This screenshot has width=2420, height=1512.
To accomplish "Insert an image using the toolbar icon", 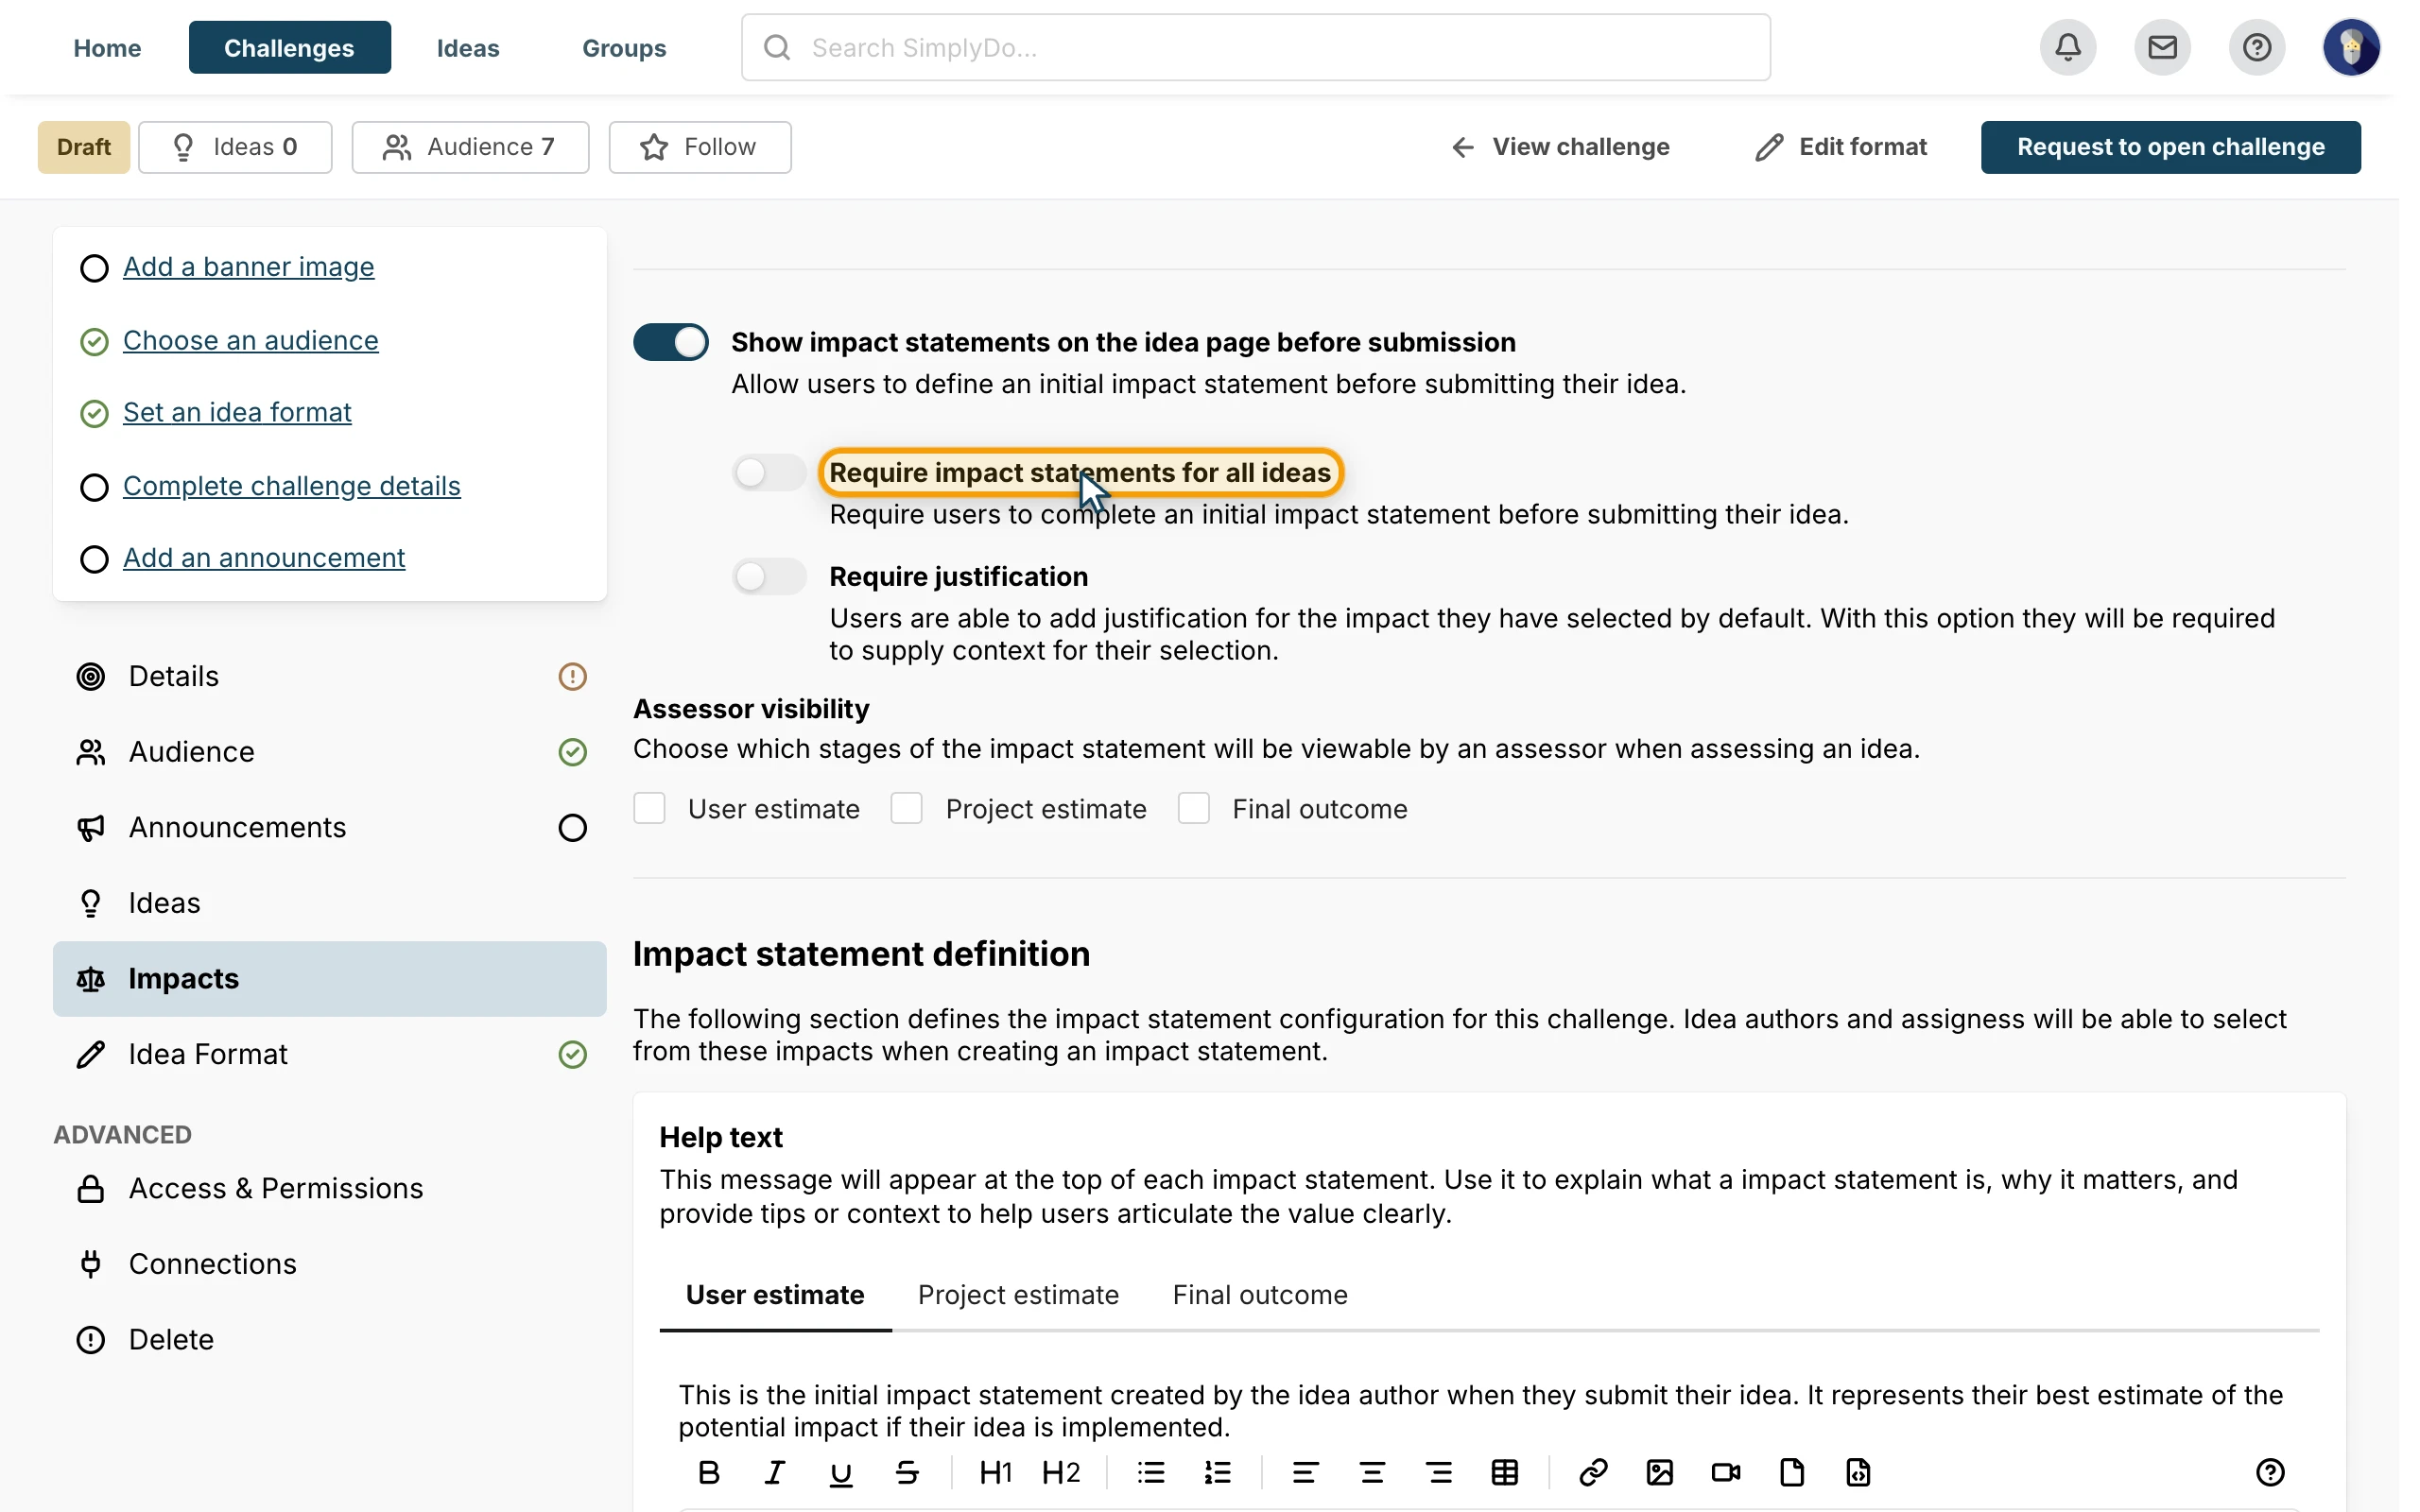I will coord(1659,1472).
